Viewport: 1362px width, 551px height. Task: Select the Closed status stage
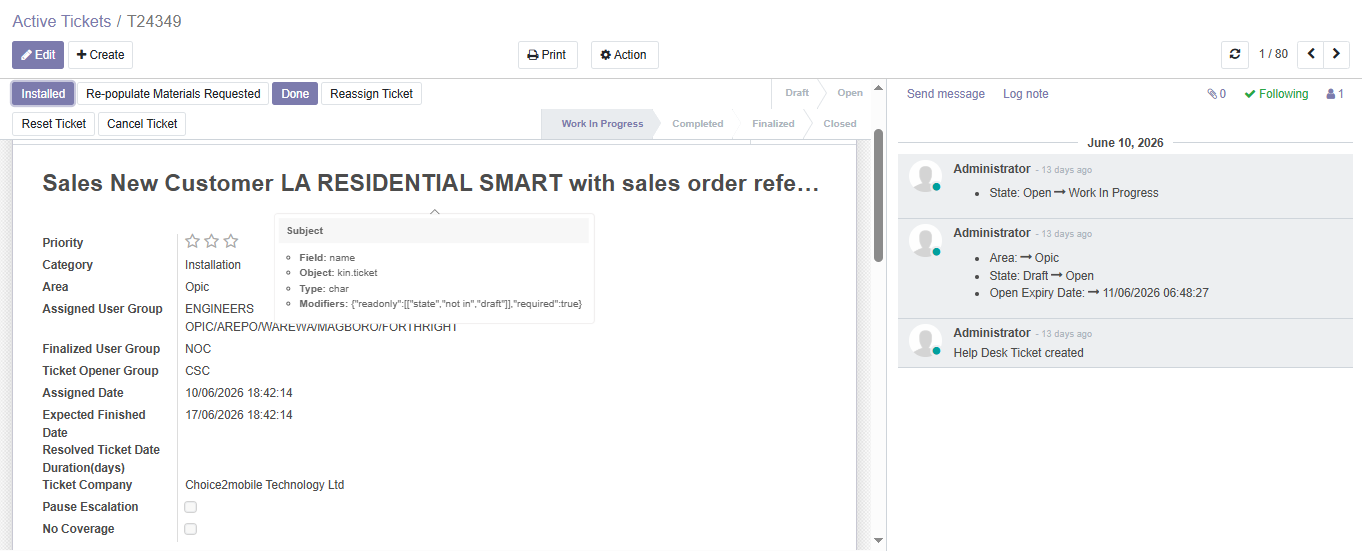[x=840, y=124]
